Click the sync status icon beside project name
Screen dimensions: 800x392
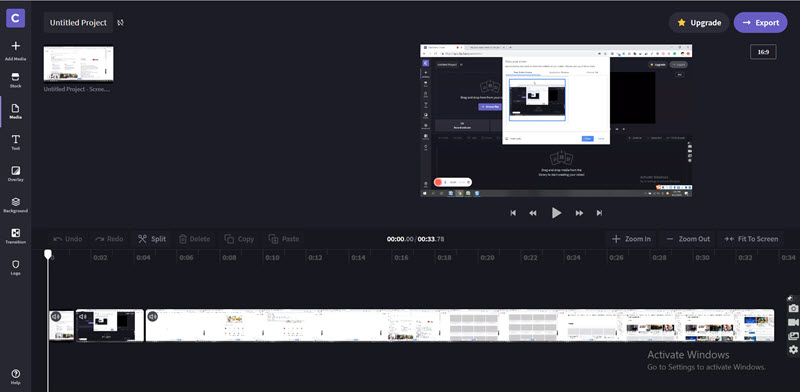[120, 22]
